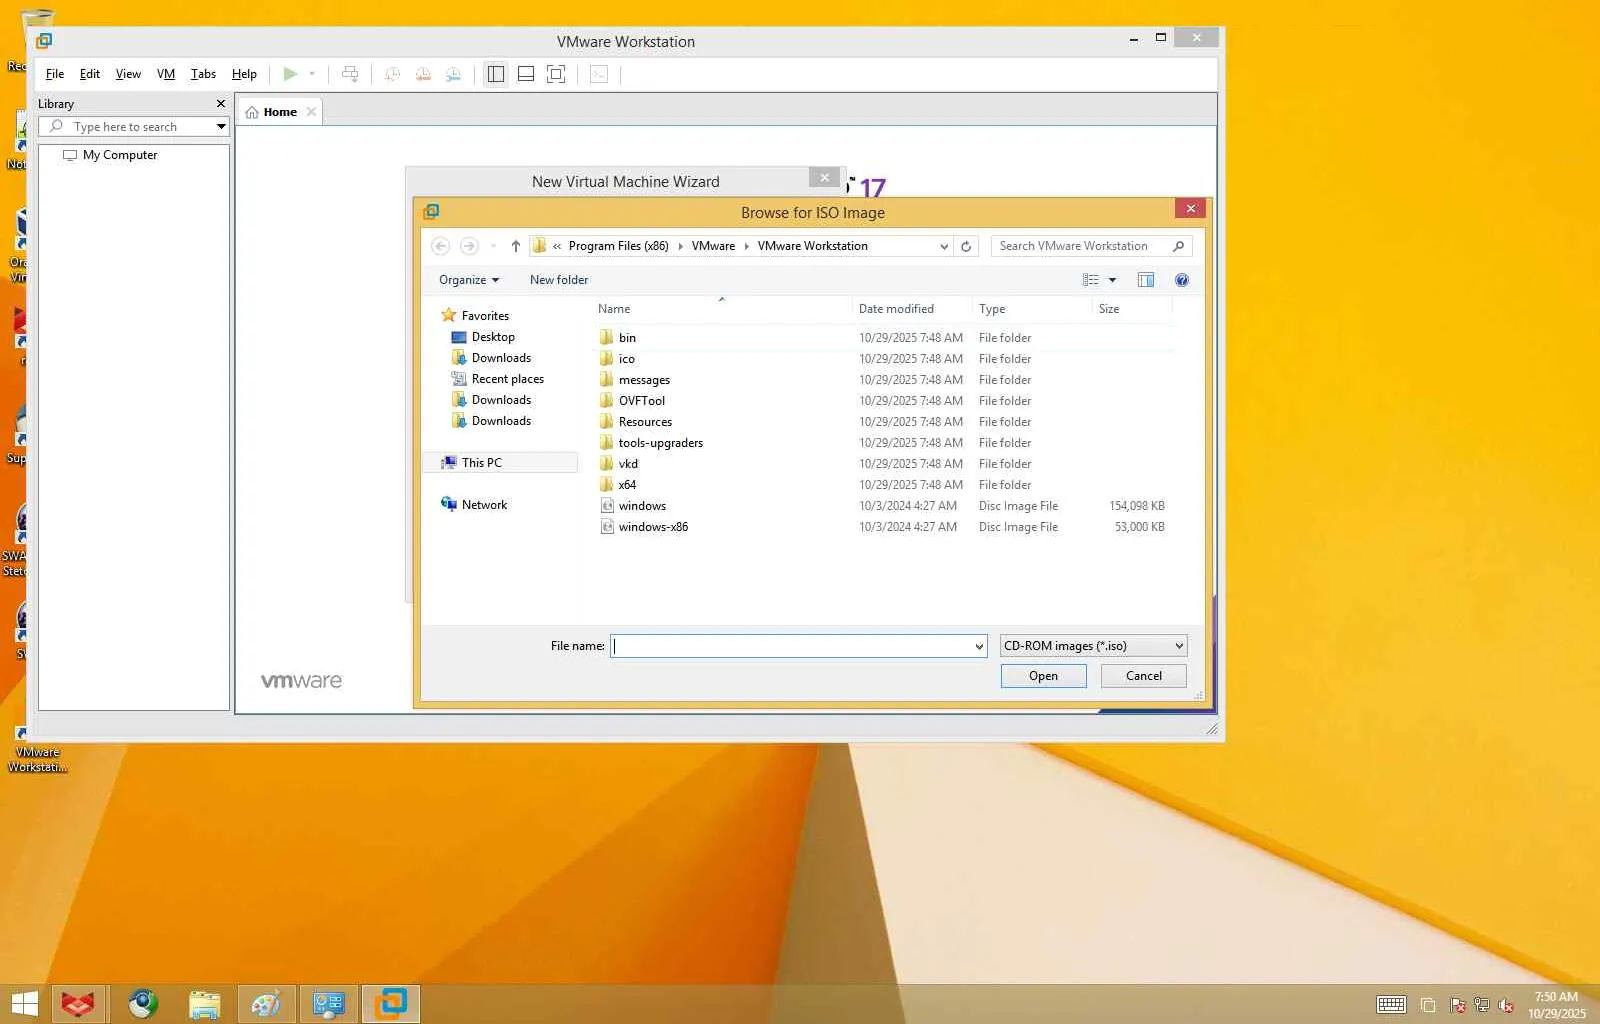This screenshot has width=1600, height=1024.
Task: Select Desktop in the navigation pane
Action: point(493,337)
